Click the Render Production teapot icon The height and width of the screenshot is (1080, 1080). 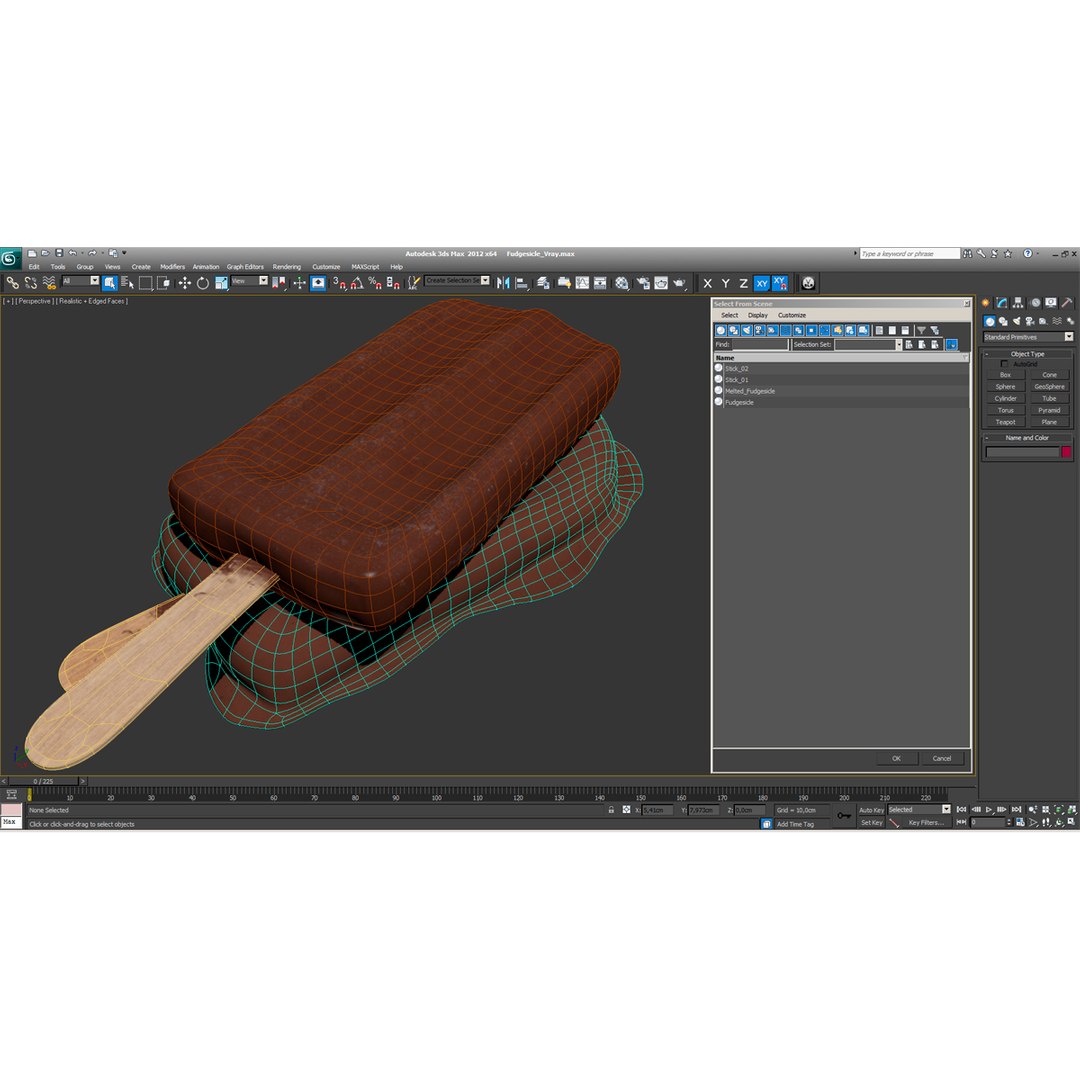point(680,282)
